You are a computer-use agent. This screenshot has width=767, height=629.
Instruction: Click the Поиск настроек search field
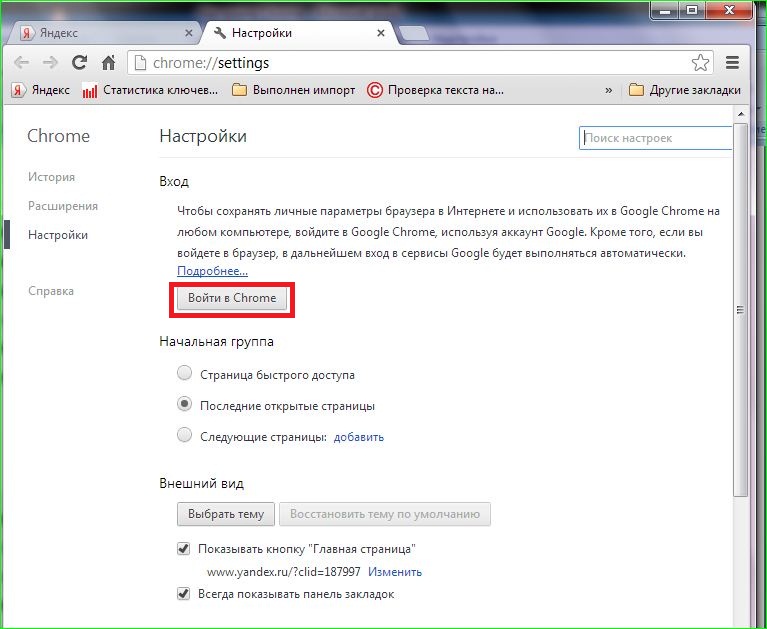click(655, 138)
